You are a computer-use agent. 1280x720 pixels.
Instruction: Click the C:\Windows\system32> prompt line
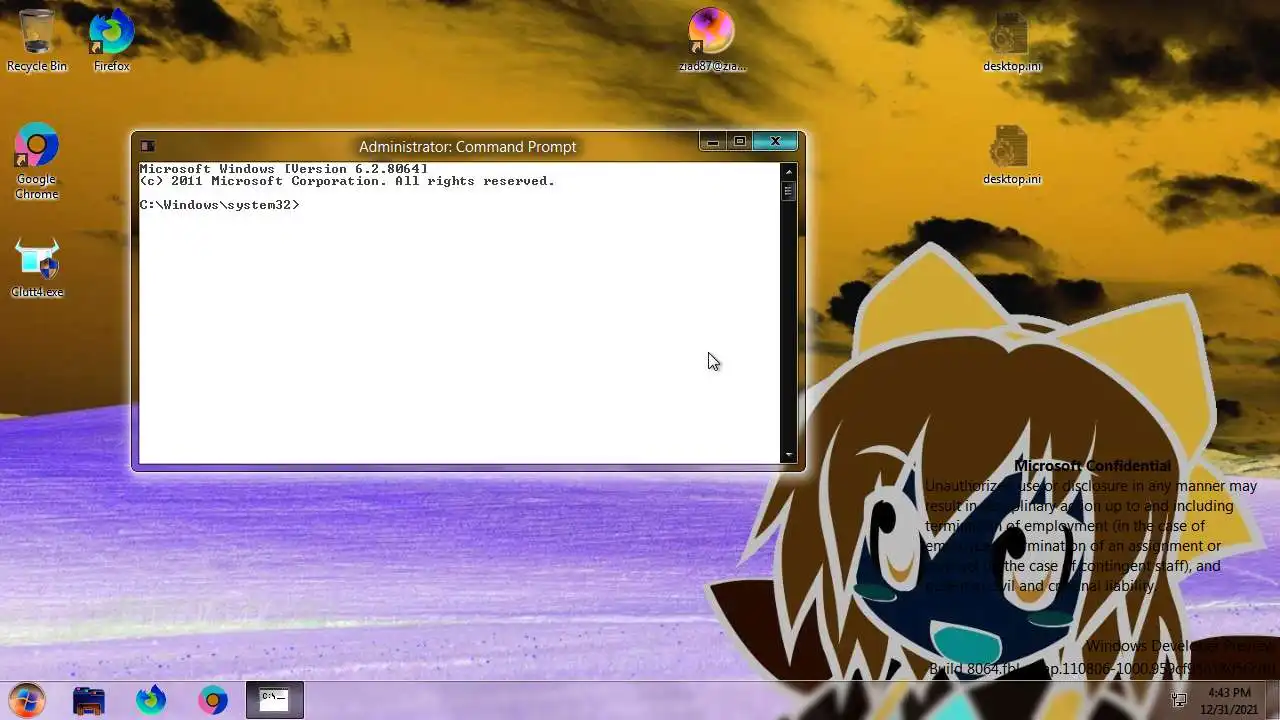click(219, 205)
